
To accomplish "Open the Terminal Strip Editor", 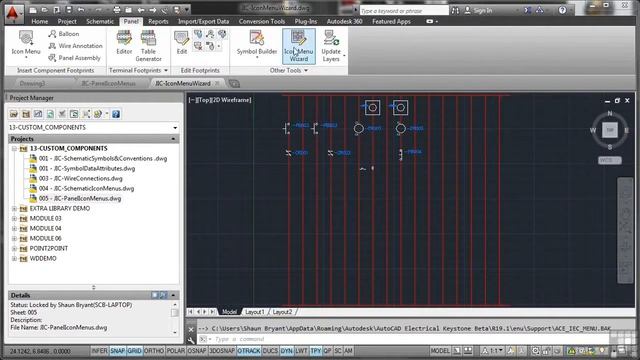I will [x=124, y=43].
